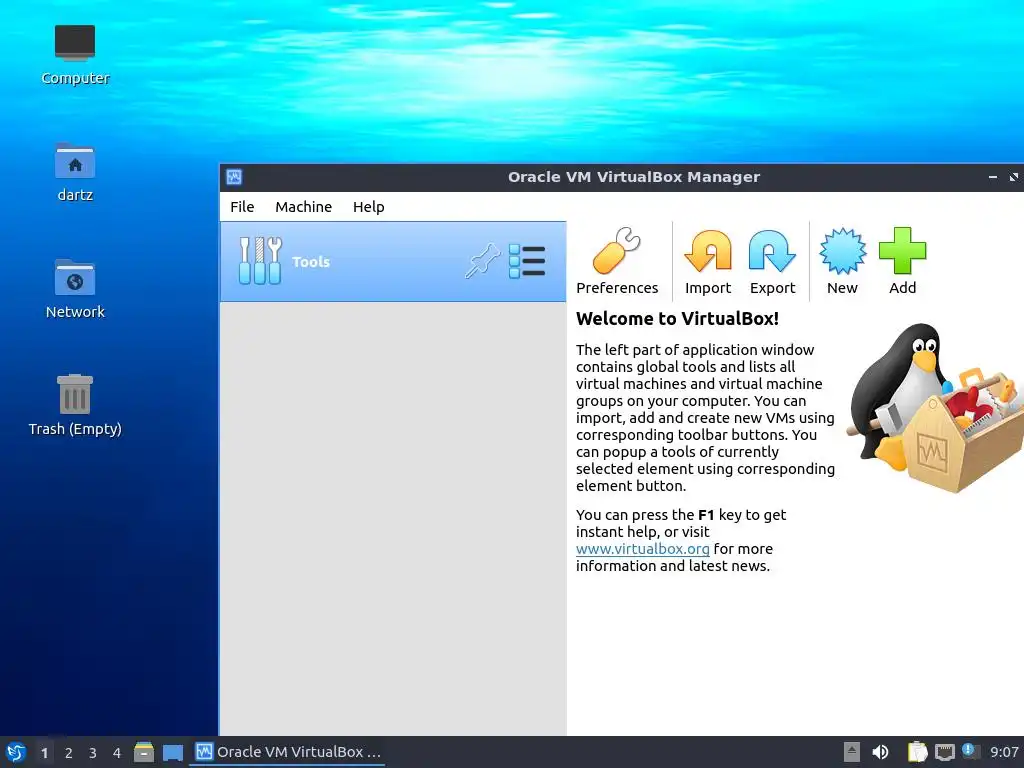1024x768 pixels.
Task: Click the Export appliance icon
Action: click(x=772, y=262)
